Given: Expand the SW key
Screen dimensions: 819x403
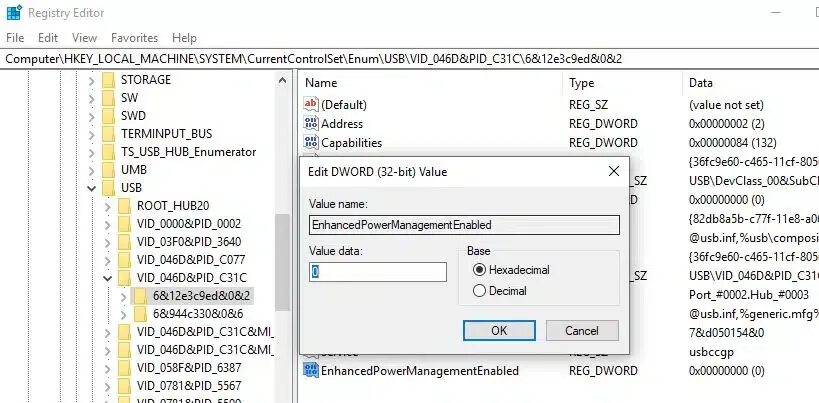Looking at the screenshot, I should click(91, 98).
